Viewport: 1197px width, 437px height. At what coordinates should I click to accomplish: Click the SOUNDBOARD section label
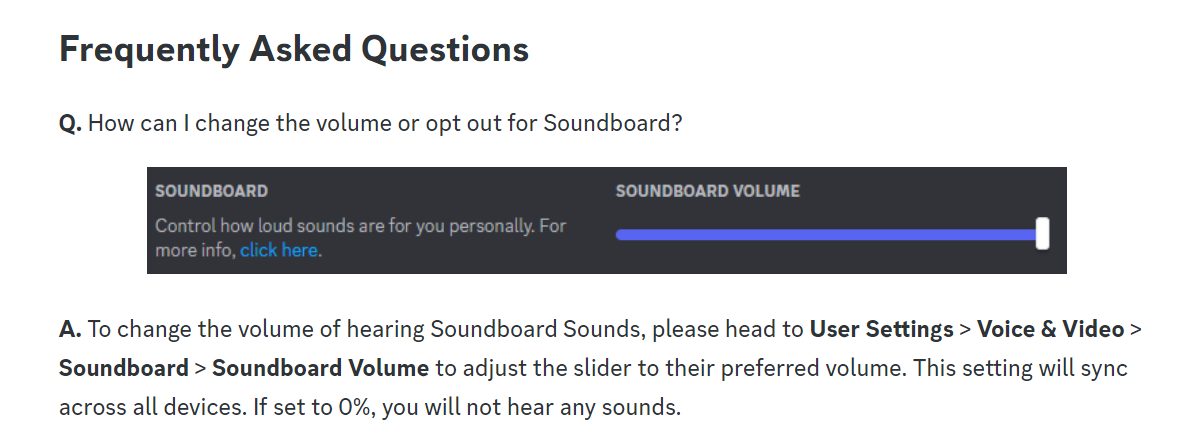211,191
